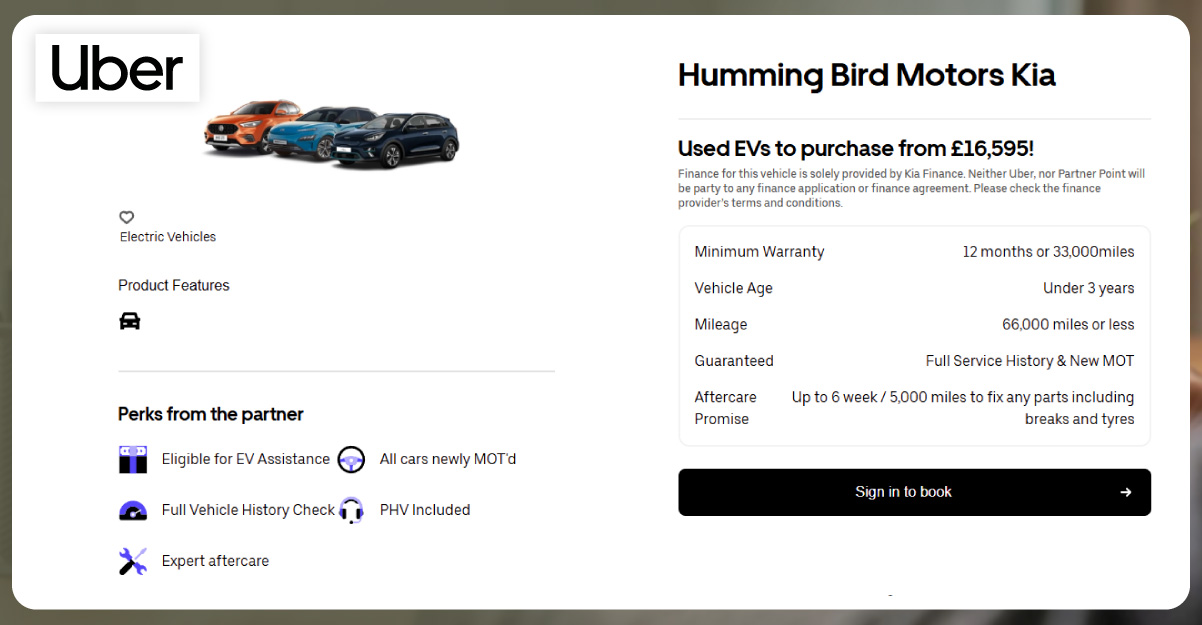Click the Uber logo
This screenshot has width=1202, height=625.
click(117, 67)
